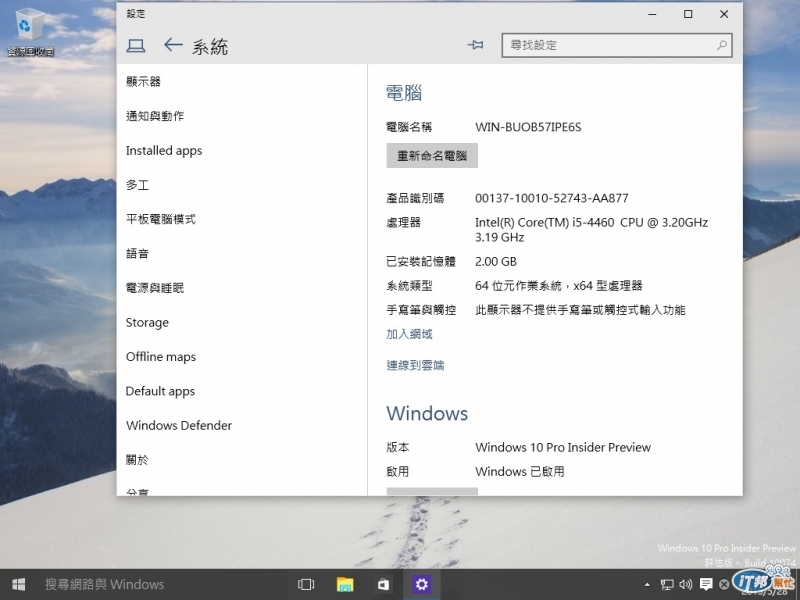Open the Windows Start menu
Screen dimensions: 800x600
(x=19, y=584)
